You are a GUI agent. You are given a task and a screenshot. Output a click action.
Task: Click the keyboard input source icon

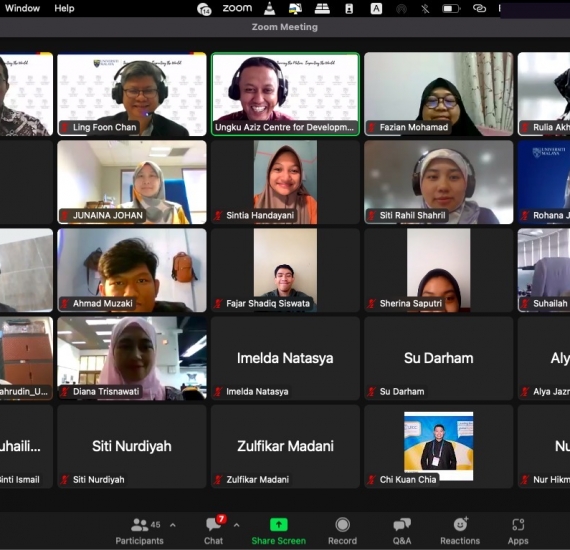click(x=376, y=8)
